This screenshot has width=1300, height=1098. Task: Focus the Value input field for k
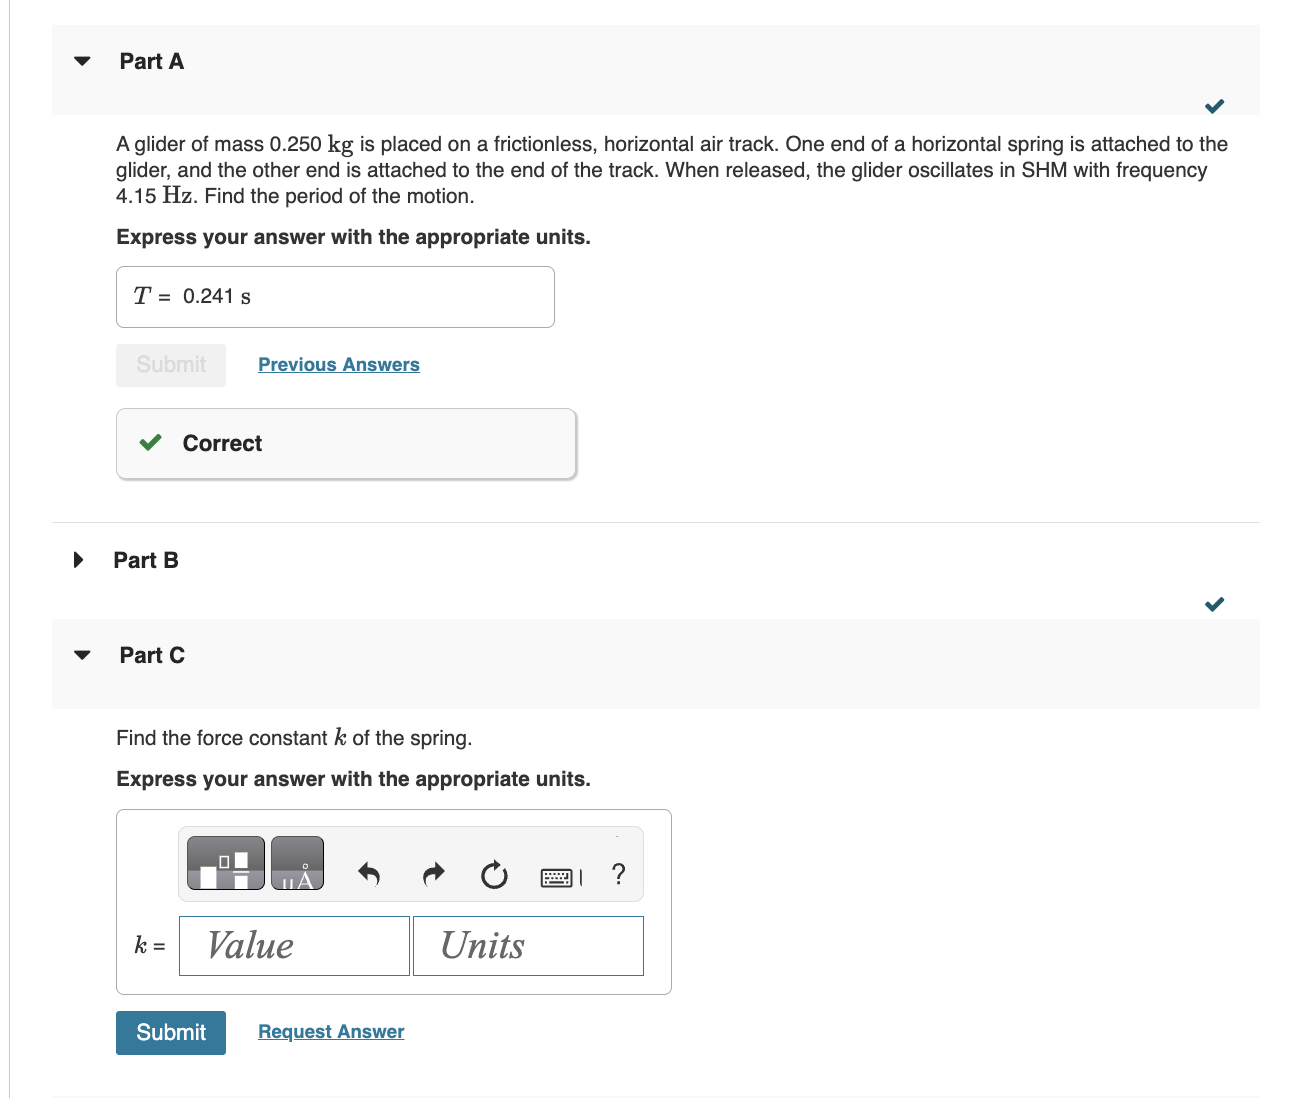click(294, 945)
